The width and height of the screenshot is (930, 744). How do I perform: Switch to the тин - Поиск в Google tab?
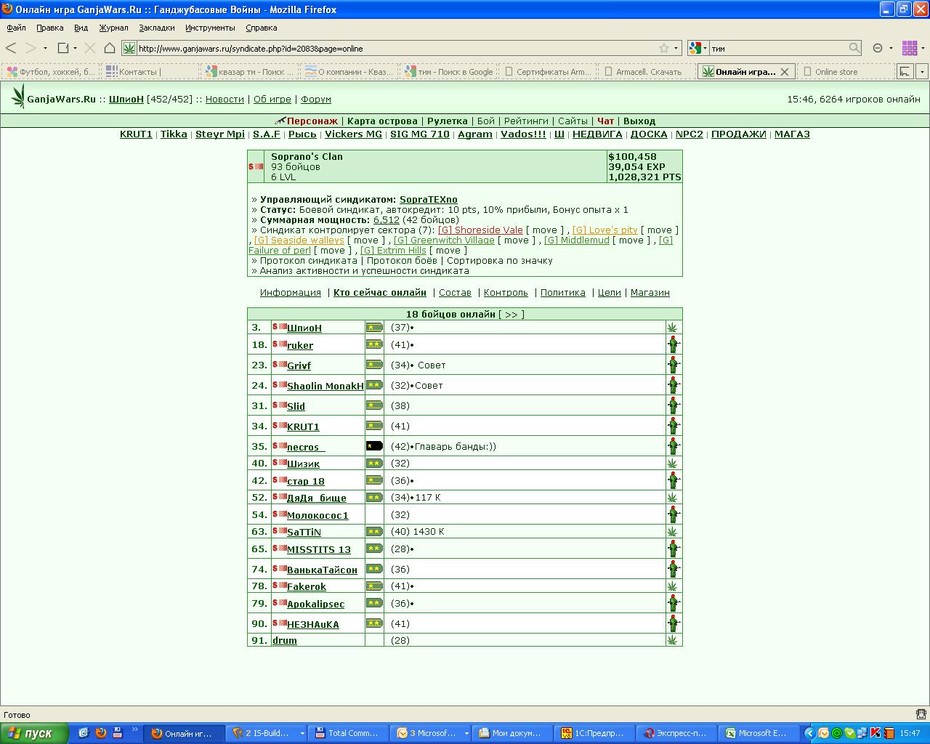coord(448,72)
